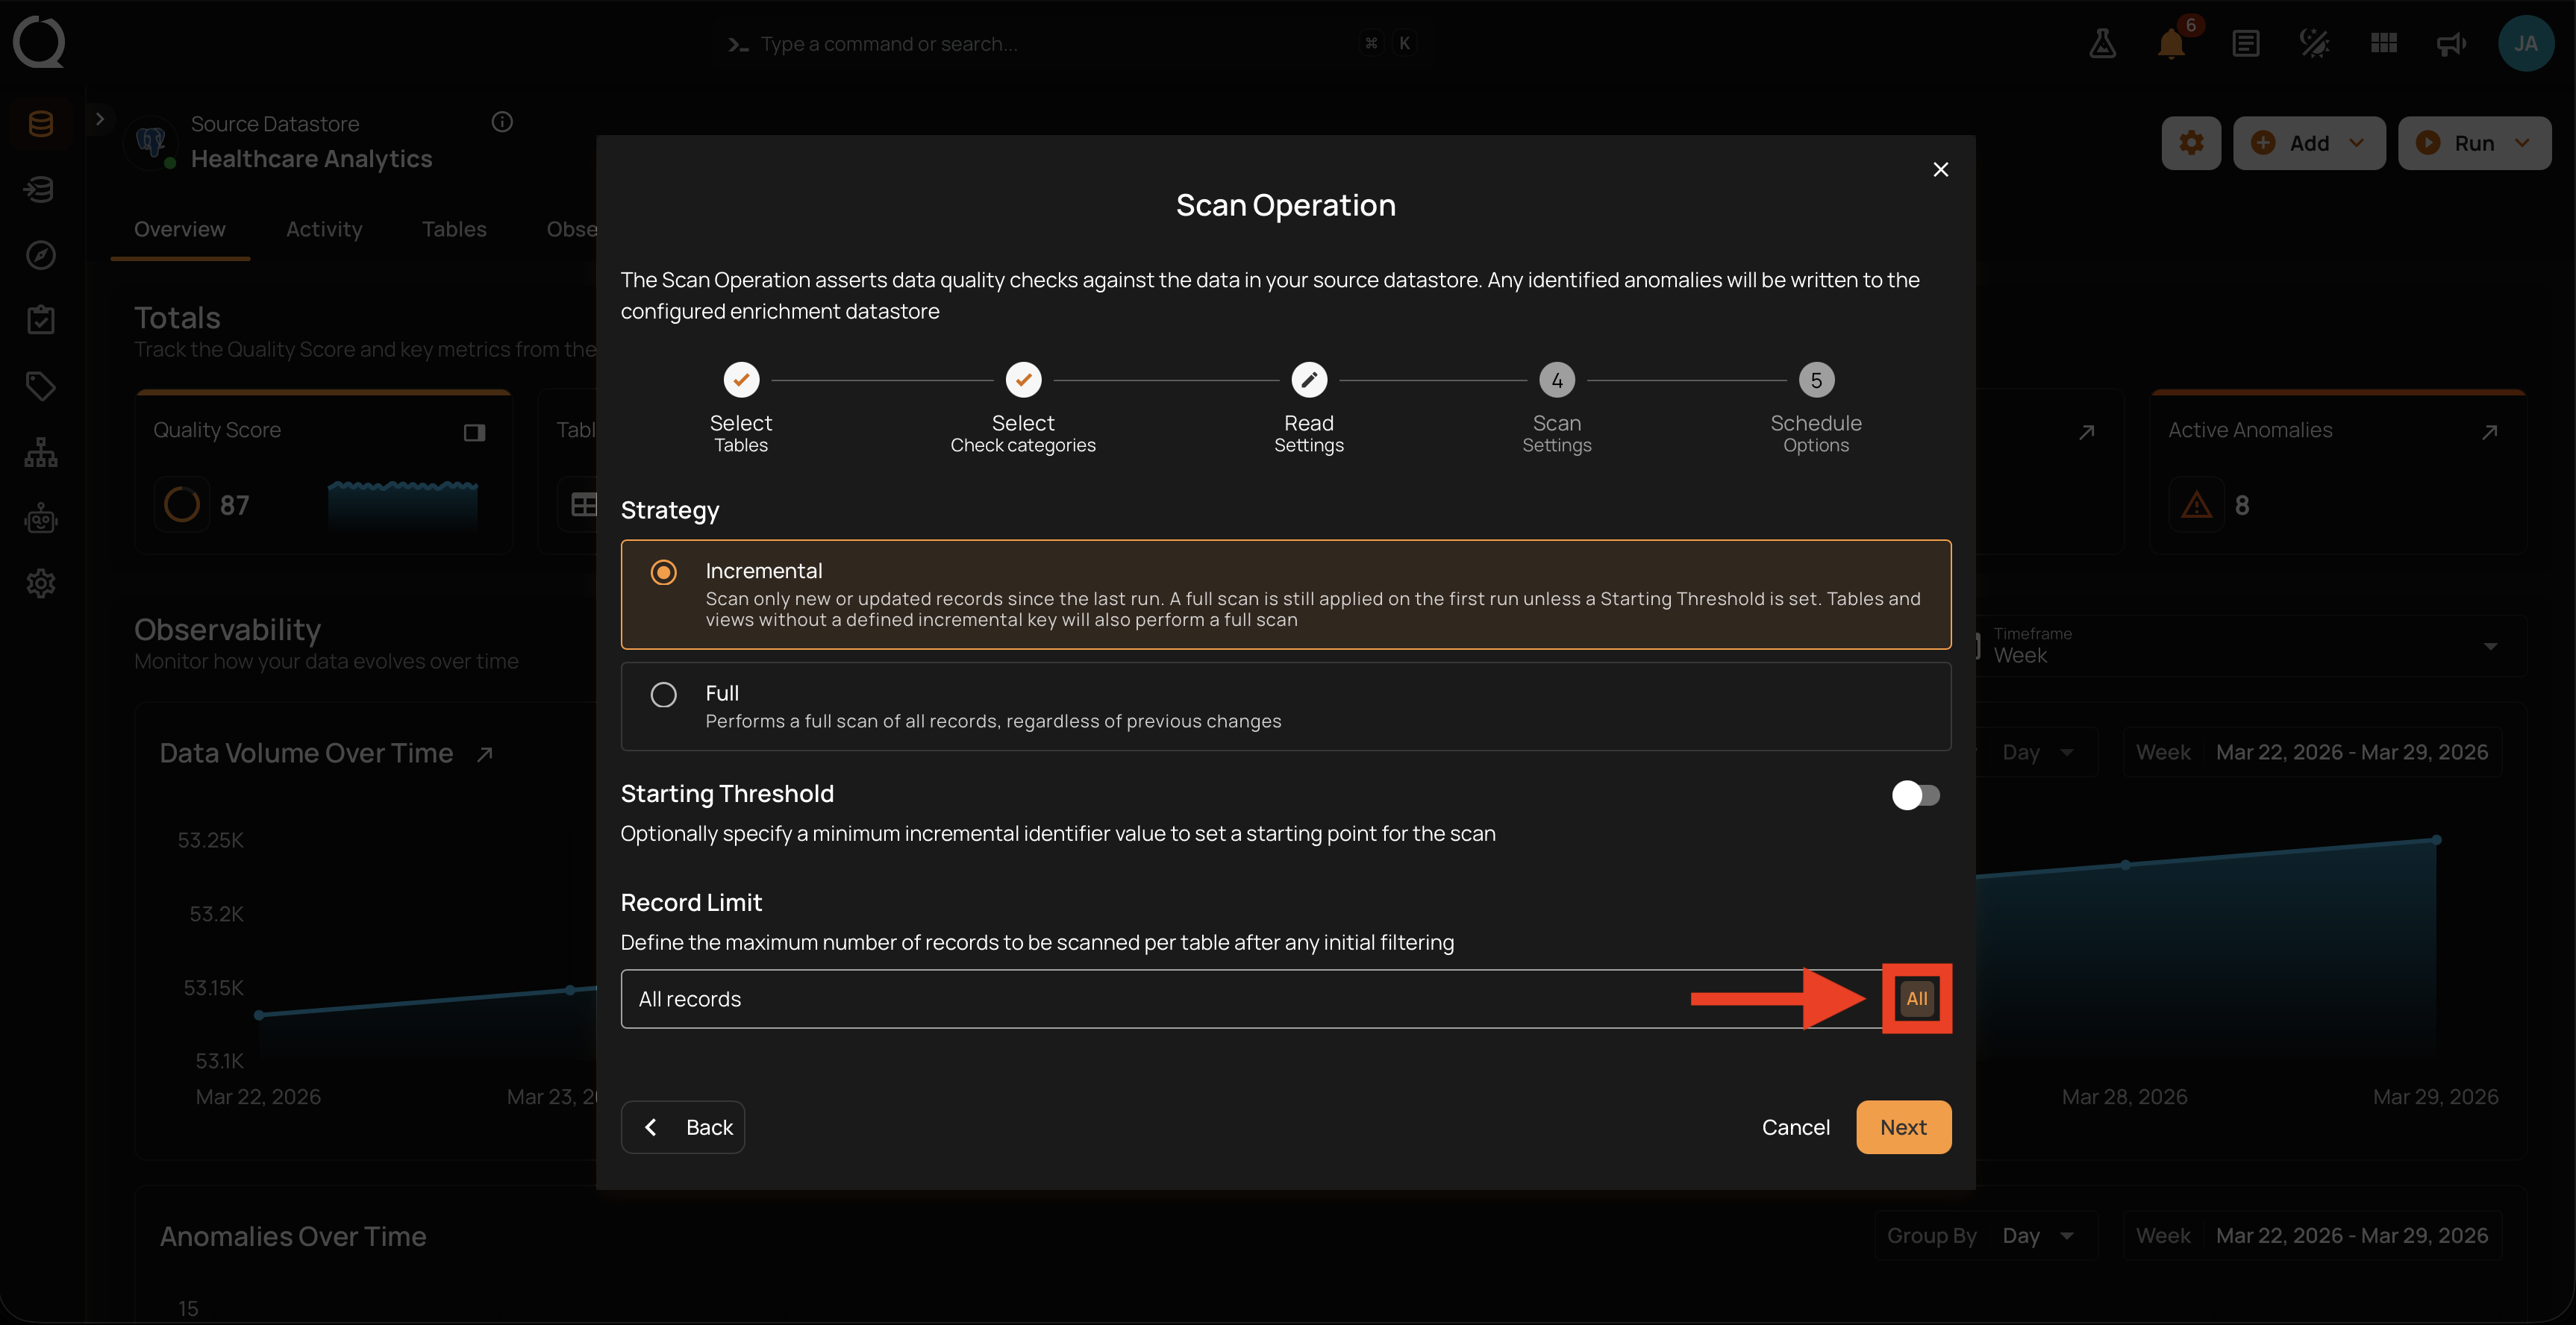The width and height of the screenshot is (2576, 1325).
Task: Open the Run dropdown menu
Action: coord(2474,143)
